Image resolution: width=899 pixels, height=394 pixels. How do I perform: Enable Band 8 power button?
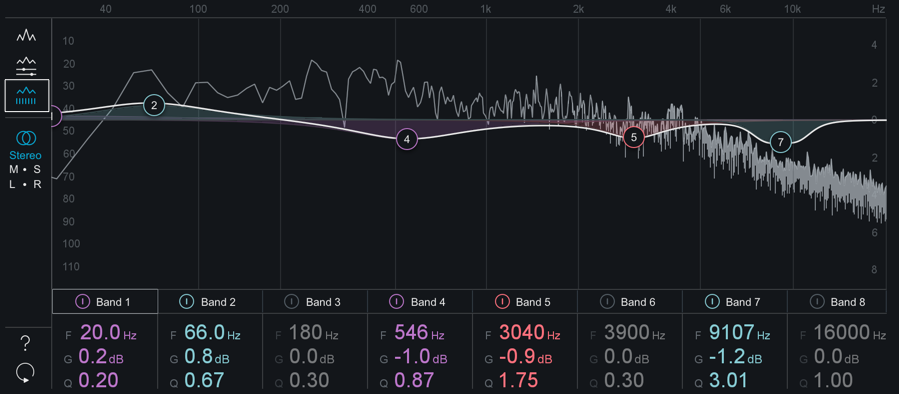point(817,302)
